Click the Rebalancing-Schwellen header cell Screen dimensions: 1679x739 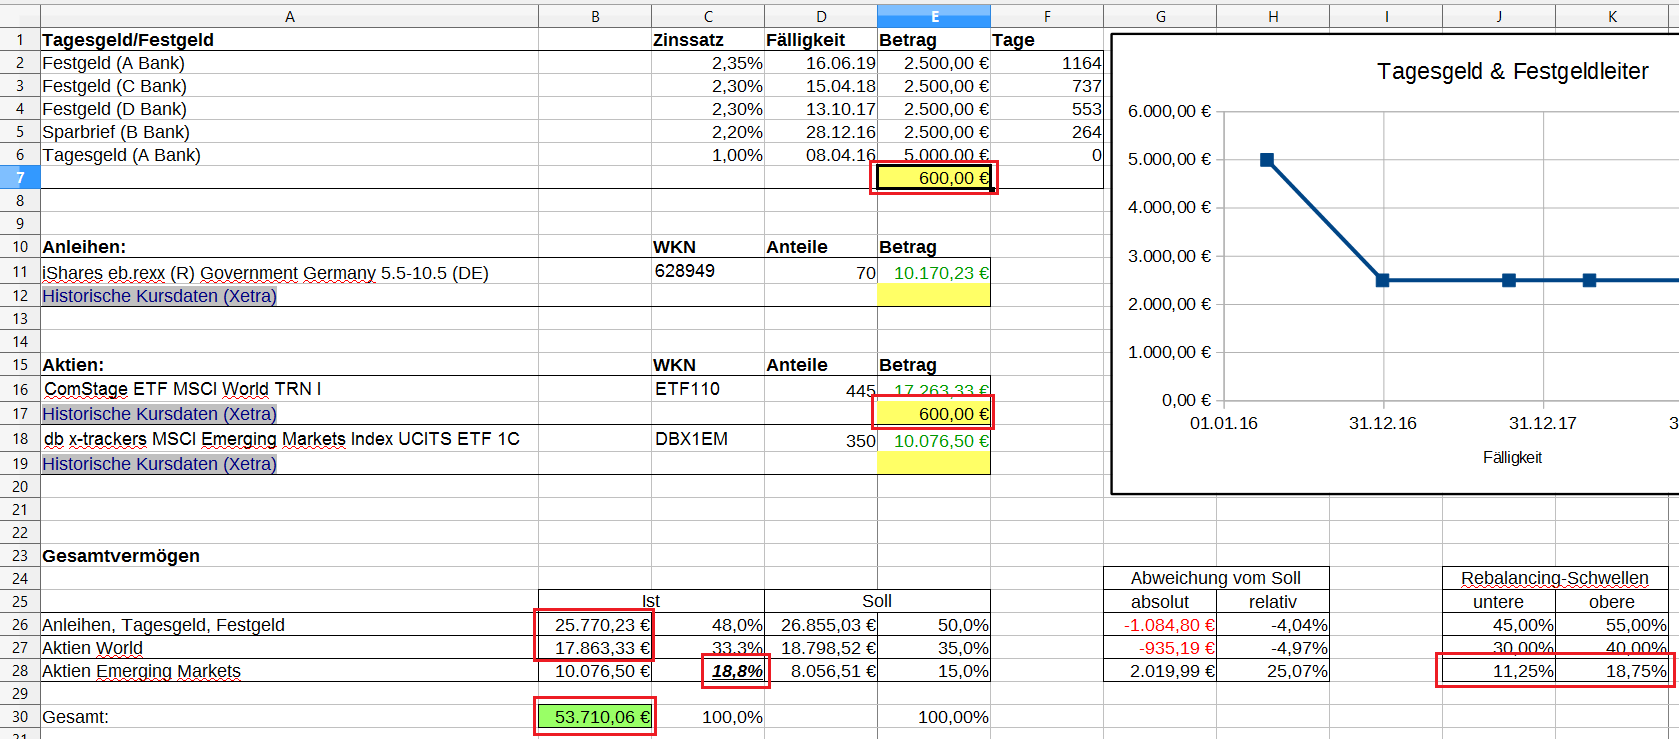[x=1554, y=578]
